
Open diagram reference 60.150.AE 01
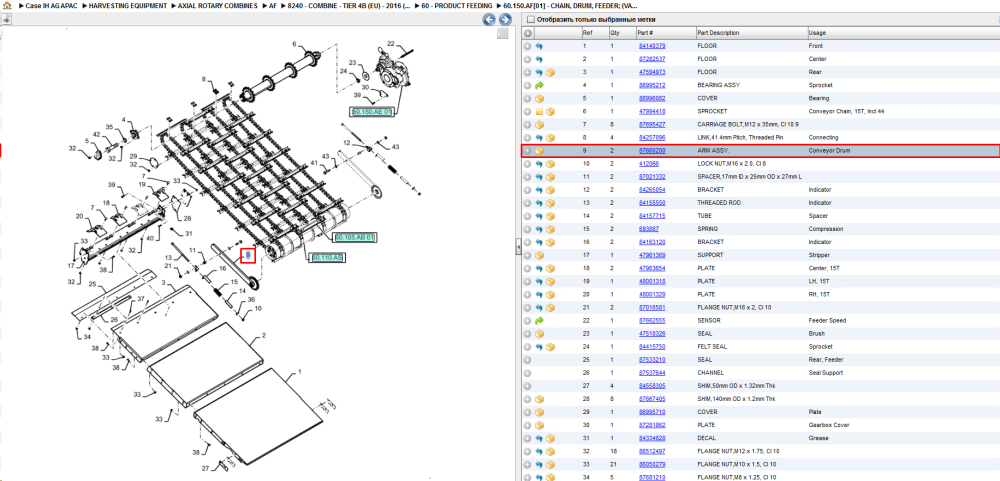[x=372, y=111]
